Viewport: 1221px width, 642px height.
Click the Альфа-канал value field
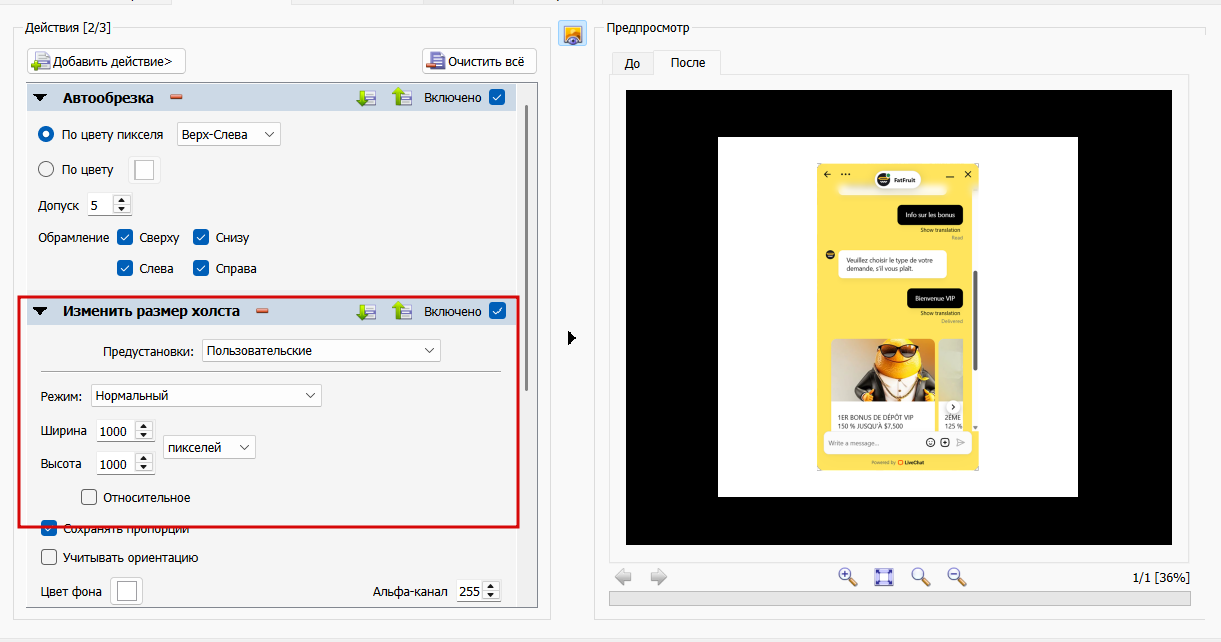(x=469, y=592)
